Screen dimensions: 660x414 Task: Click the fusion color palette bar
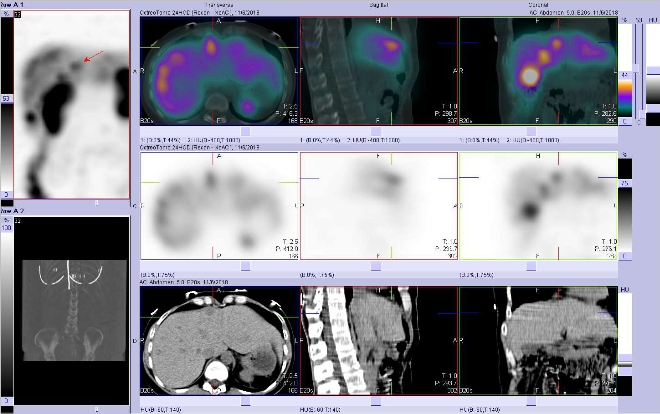[625, 98]
